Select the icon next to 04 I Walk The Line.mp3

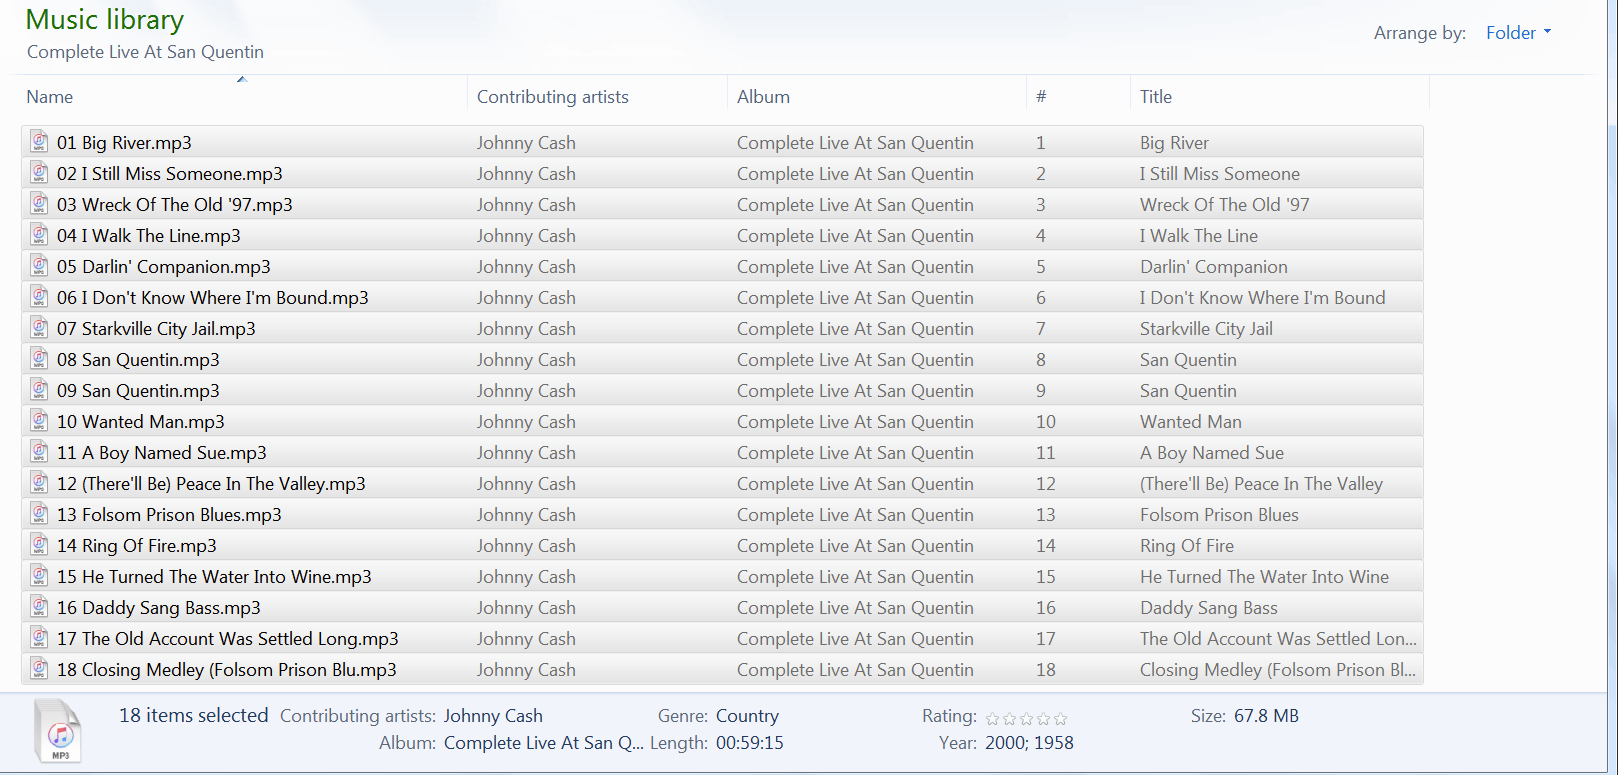tap(39, 235)
